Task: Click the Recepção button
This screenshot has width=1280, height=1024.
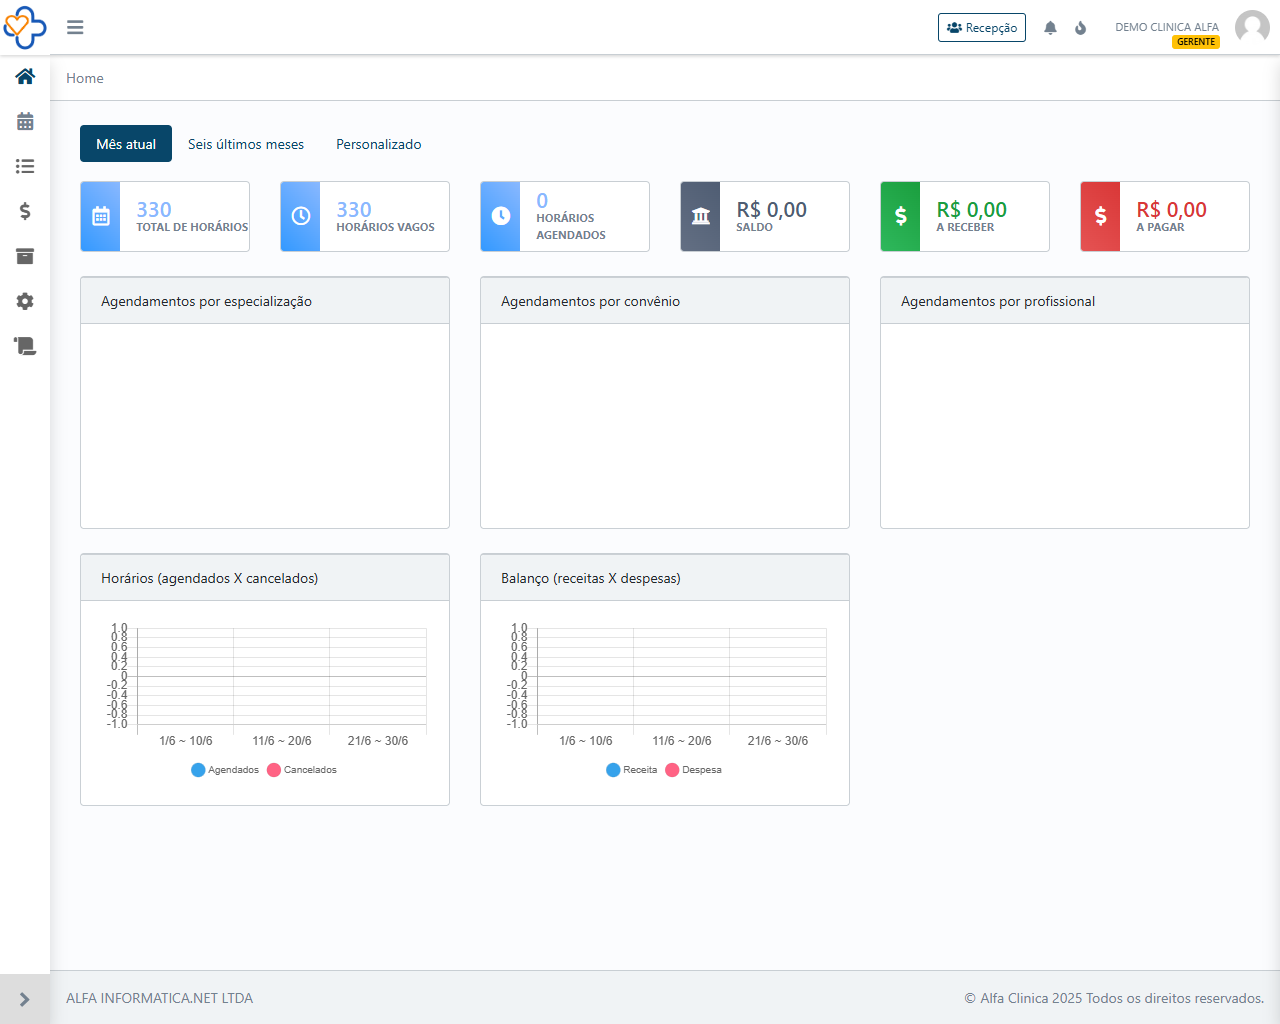Action: pyautogui.click(x=981, y=28)
